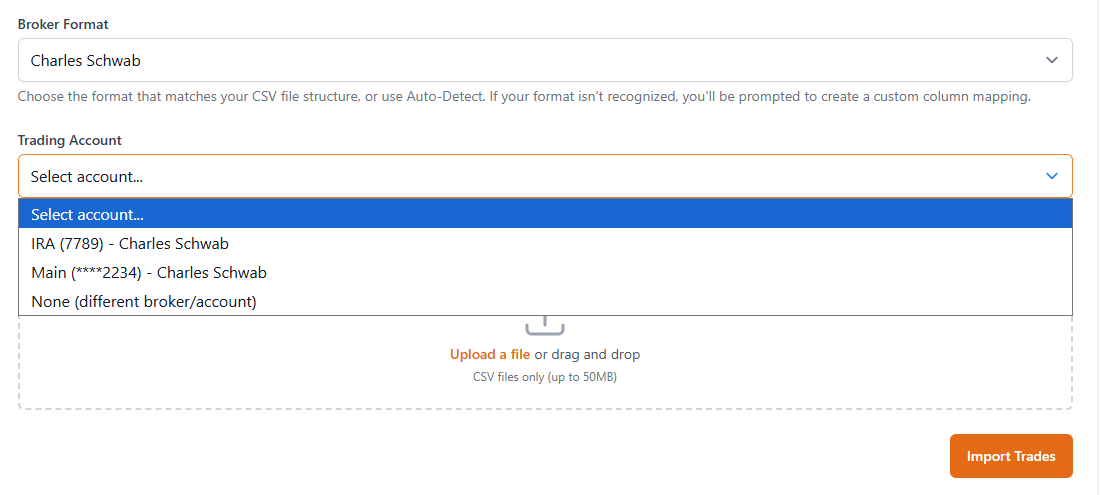Click the Trading Account field label

coord(70,140)
